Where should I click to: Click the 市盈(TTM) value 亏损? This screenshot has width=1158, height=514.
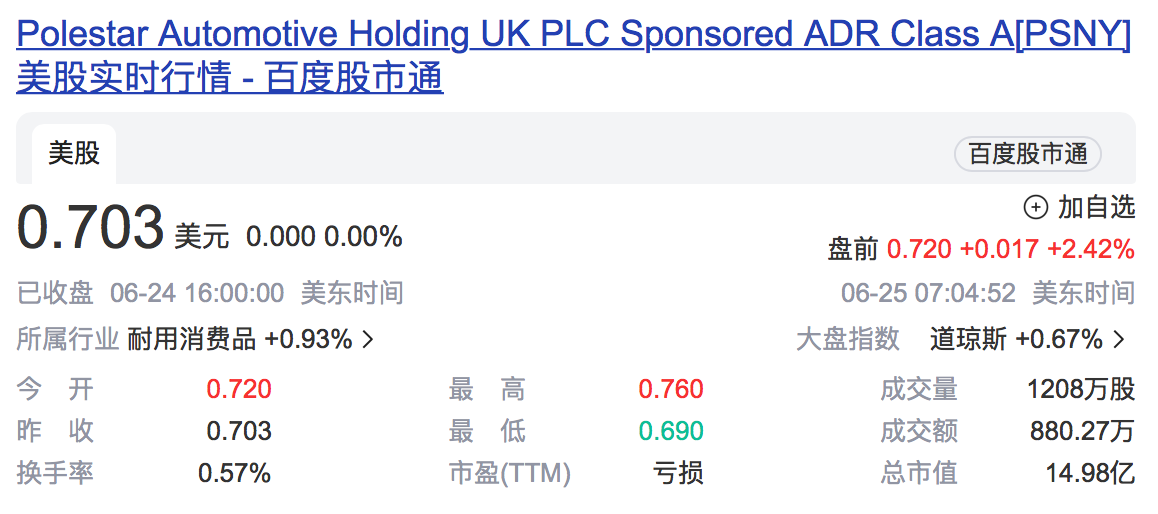click(678, 473)
